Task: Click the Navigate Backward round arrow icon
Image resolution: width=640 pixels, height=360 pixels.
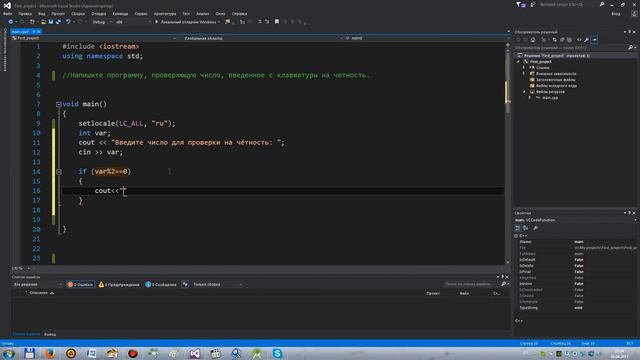Action: (11, 22)
